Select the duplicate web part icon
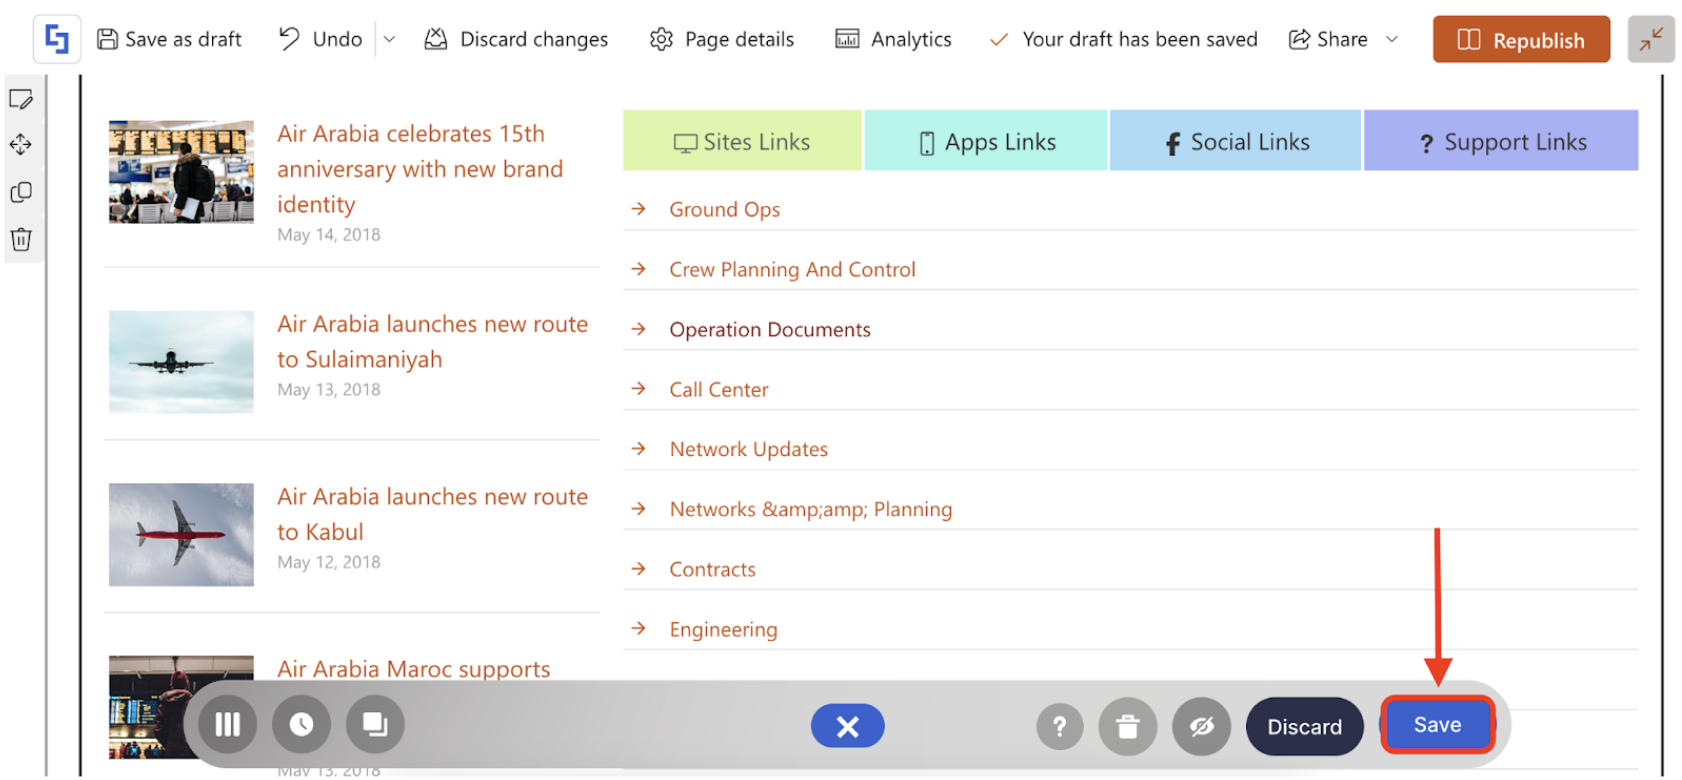This screenshot has height=780, width=1682. pyautogui.click(x=21, y=192)
